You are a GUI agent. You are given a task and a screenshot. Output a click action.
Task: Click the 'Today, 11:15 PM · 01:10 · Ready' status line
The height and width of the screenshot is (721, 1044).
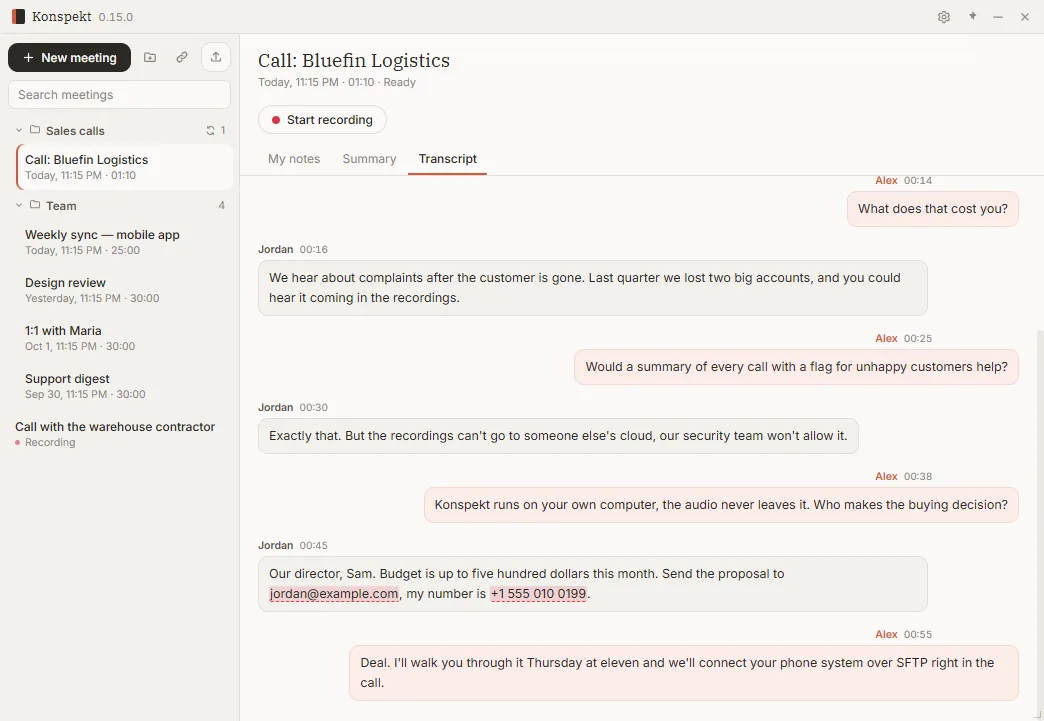[337, 83]
